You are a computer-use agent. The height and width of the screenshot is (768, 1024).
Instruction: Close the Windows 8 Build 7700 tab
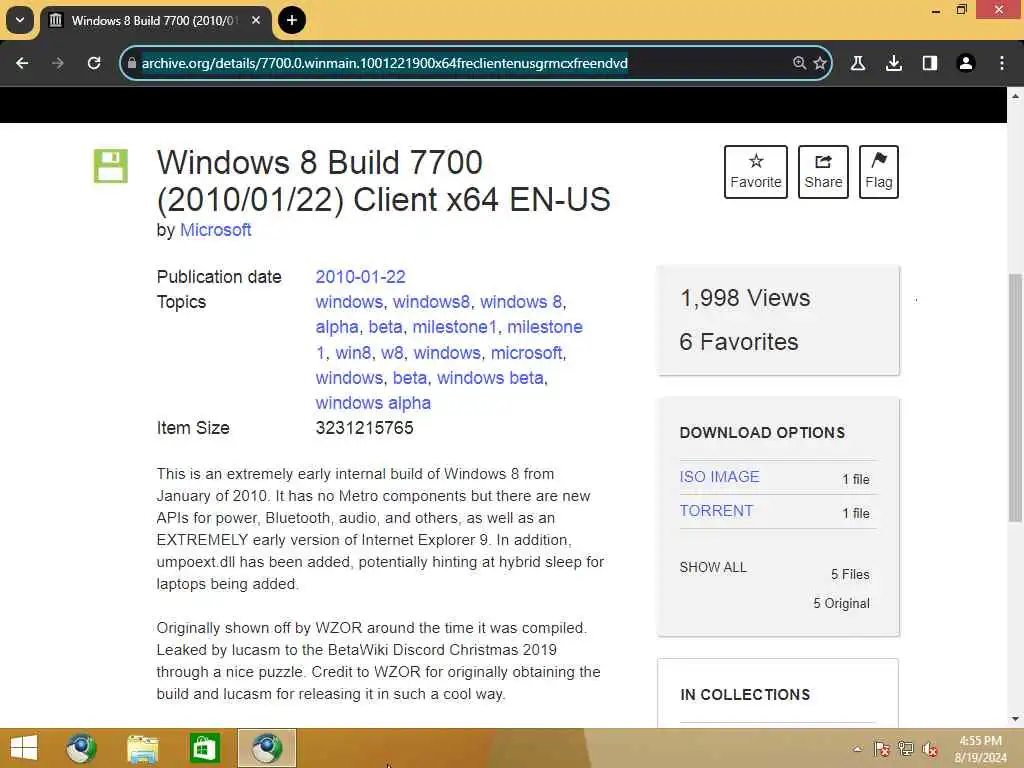tap(256, 20)
